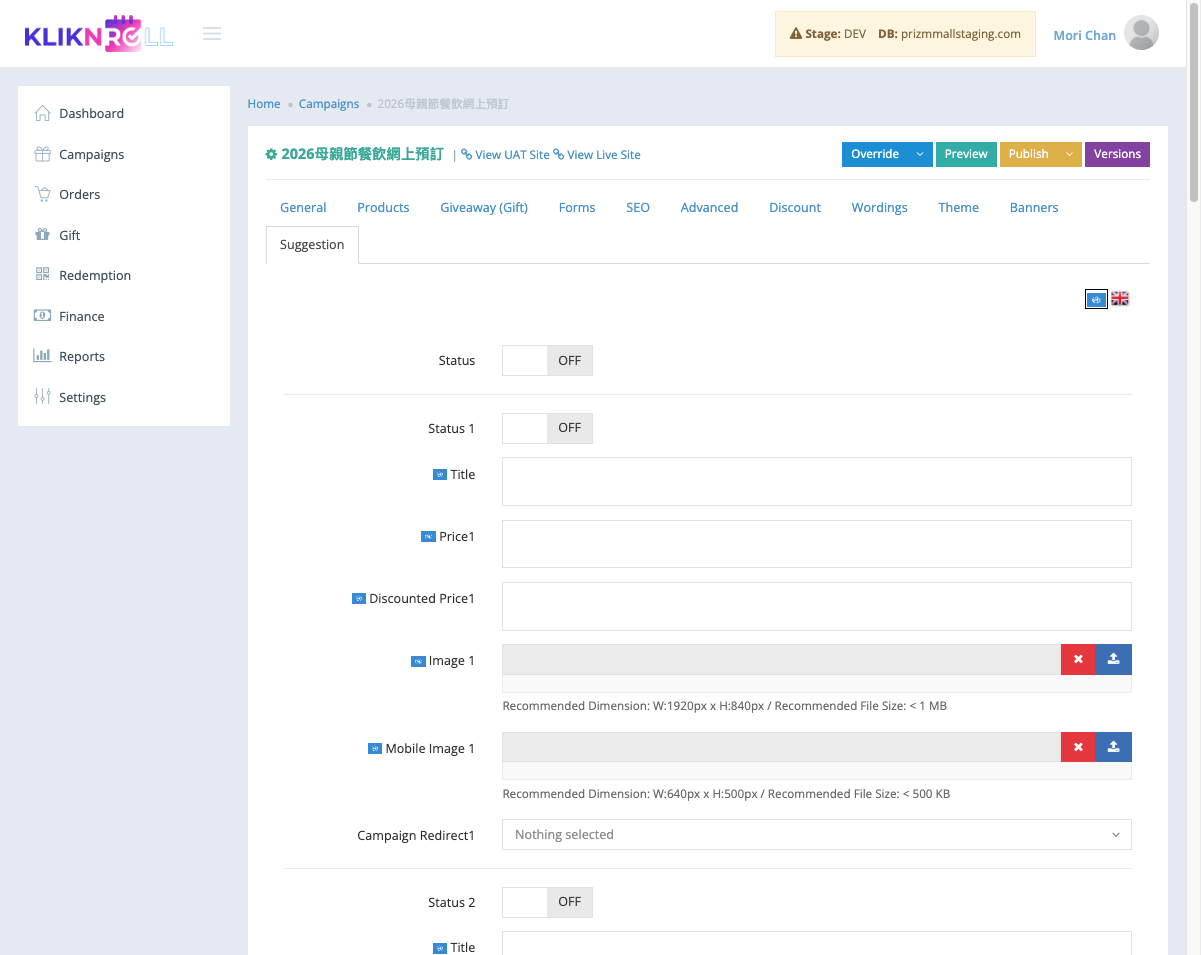Image resolution: width=1201 pixels, height=955 pixels.
Task: Toggle the main Status switch
Action: (547, 361)
